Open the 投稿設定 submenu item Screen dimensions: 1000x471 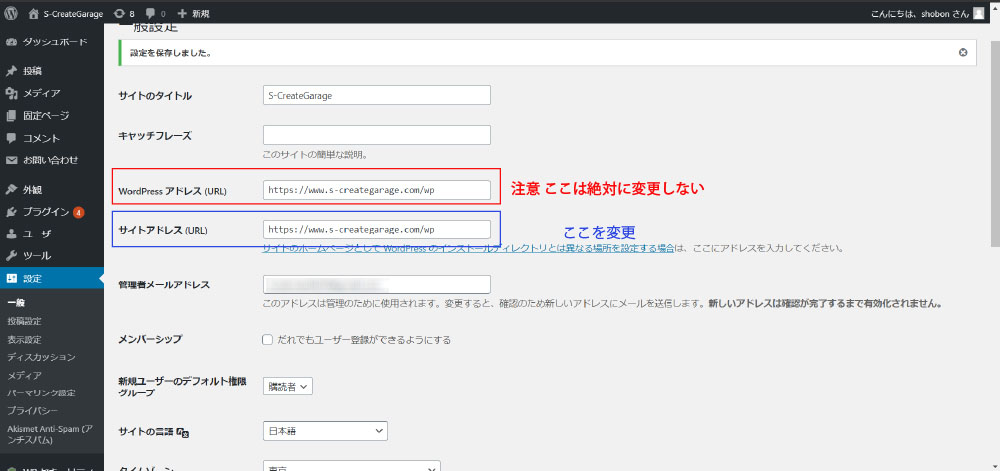[x=24, y=321]
